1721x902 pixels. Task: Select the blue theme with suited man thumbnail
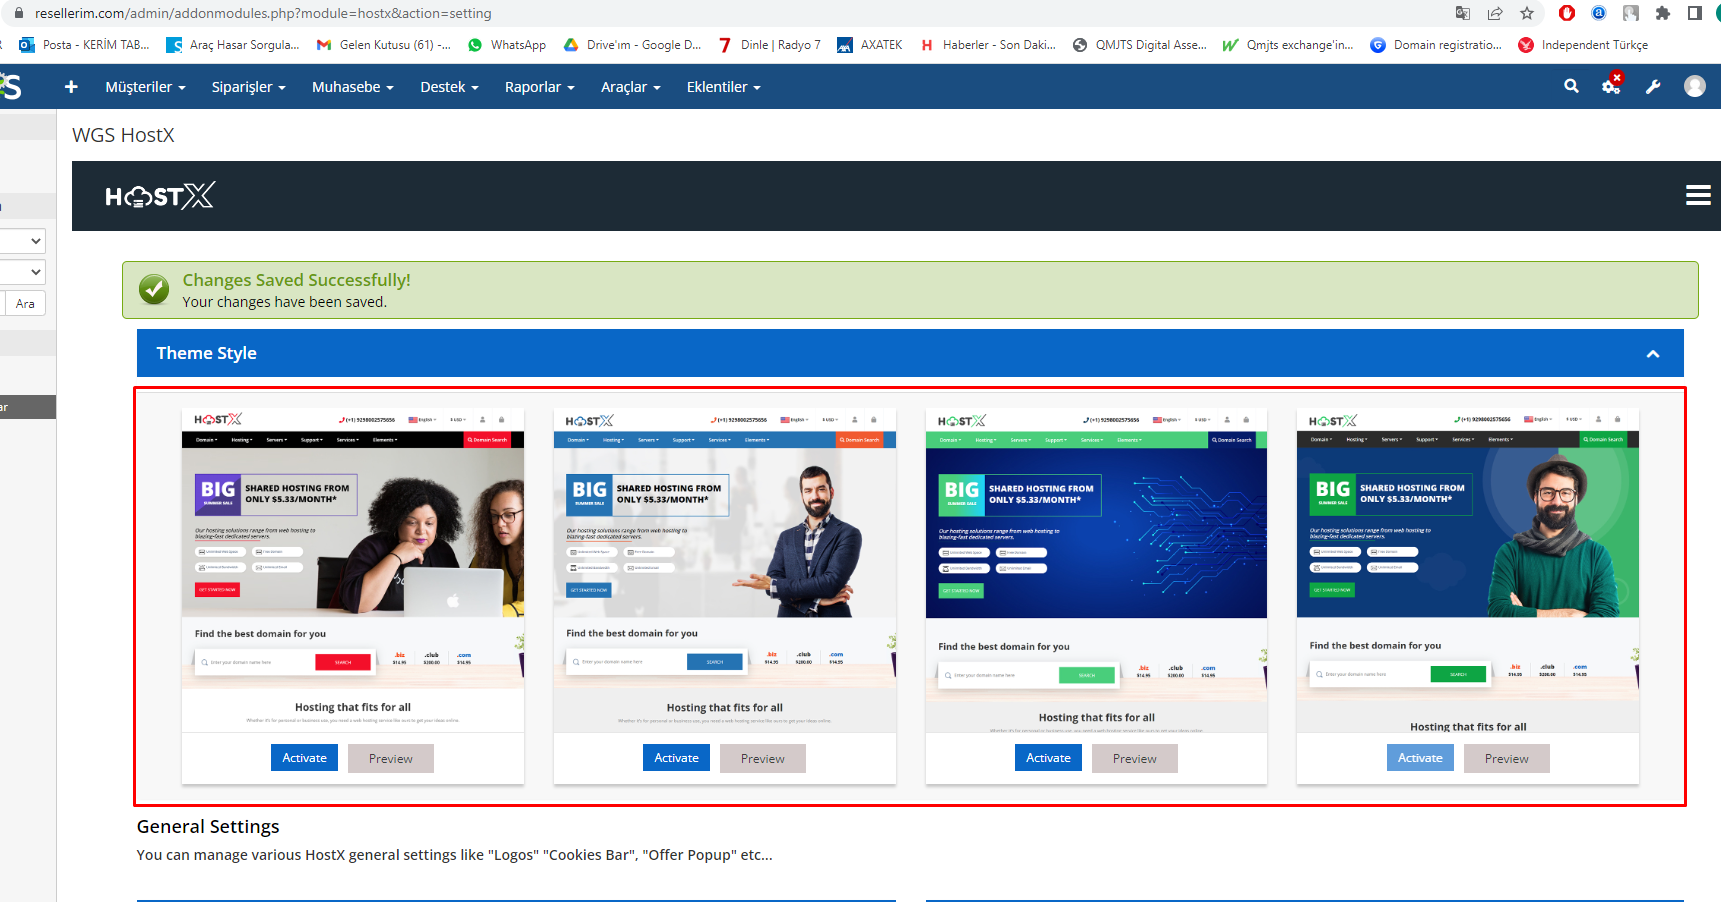(x=725, y=571)
